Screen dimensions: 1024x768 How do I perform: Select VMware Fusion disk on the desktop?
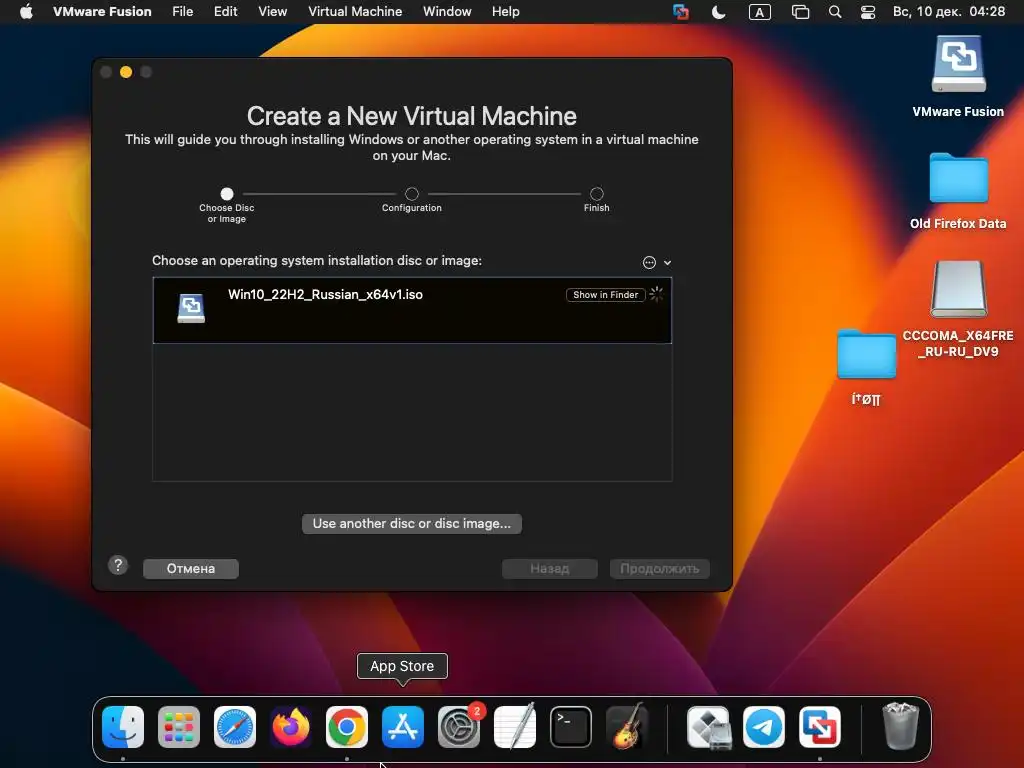958,64
